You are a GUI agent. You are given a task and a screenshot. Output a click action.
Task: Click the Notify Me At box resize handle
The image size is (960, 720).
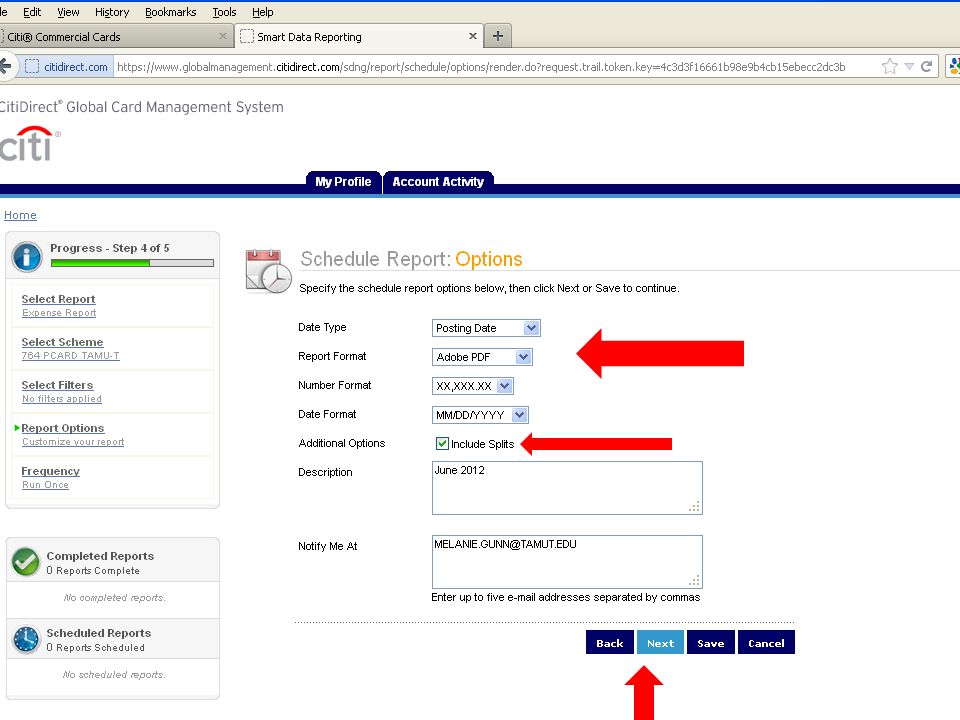[x=694, y=580]
